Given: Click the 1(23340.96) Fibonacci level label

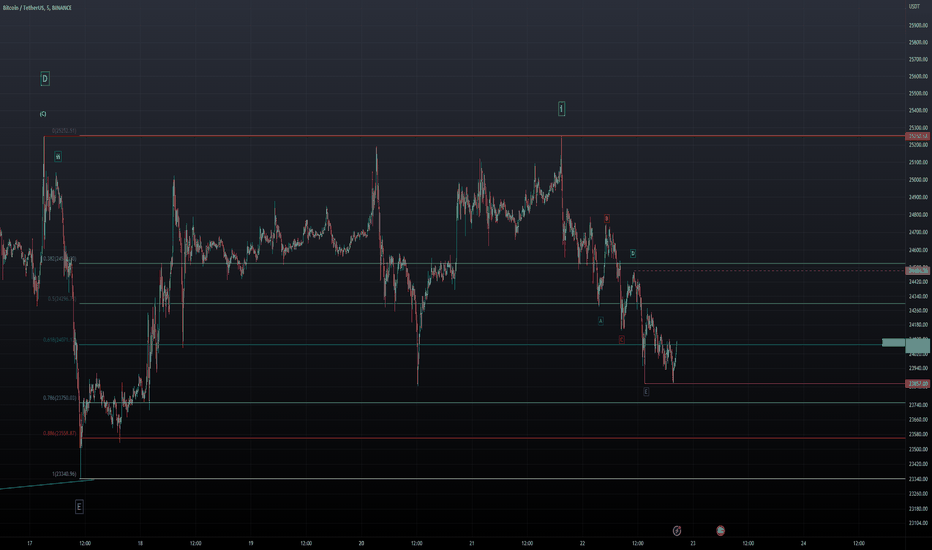Looking at the screenshot, I should click(64, 474).
